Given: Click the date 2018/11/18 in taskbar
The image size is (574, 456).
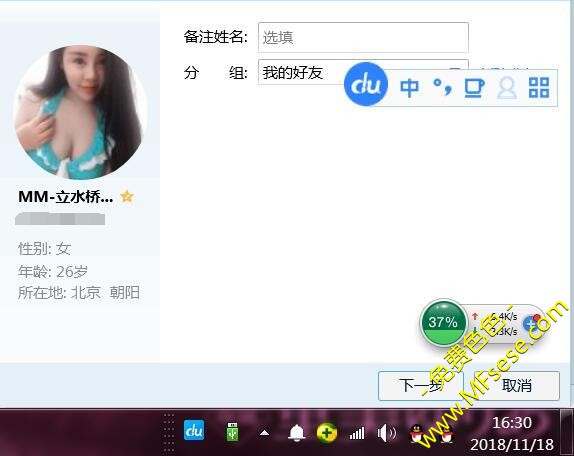Looking at the screenshot, I should click(x=512, y=445).
